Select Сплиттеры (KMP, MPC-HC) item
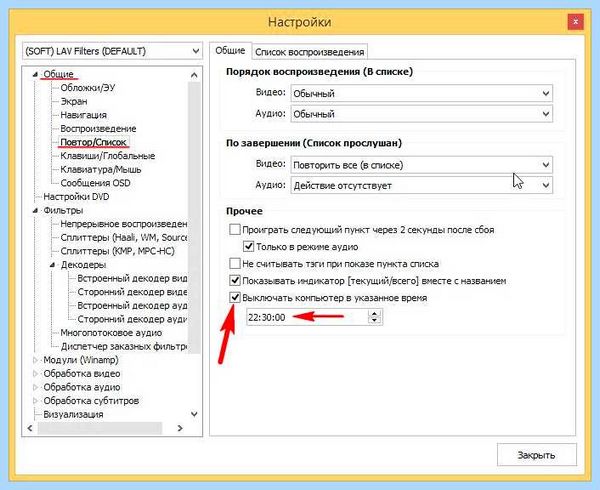The width and height of the screenshot is (600, 490). click(x=117, y=251)
